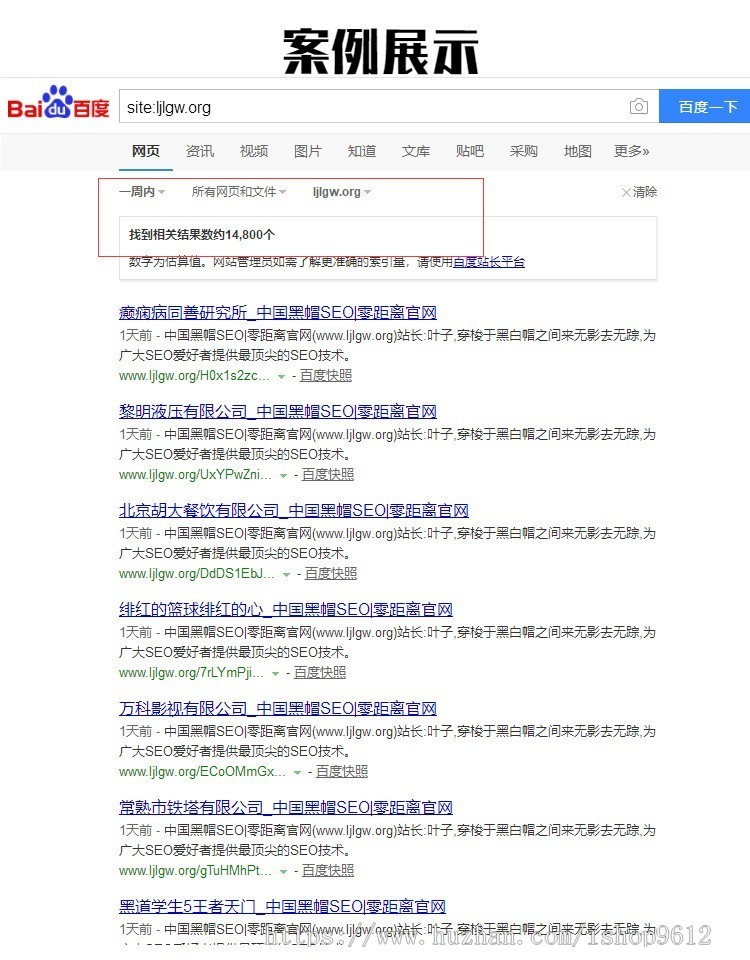Viewport: 750px width, 960px height.
Task: Open result 黎明液压有限公司_中国黑帽SEO零距离官网
Action: pyautogui.click(x=278, y=411)
